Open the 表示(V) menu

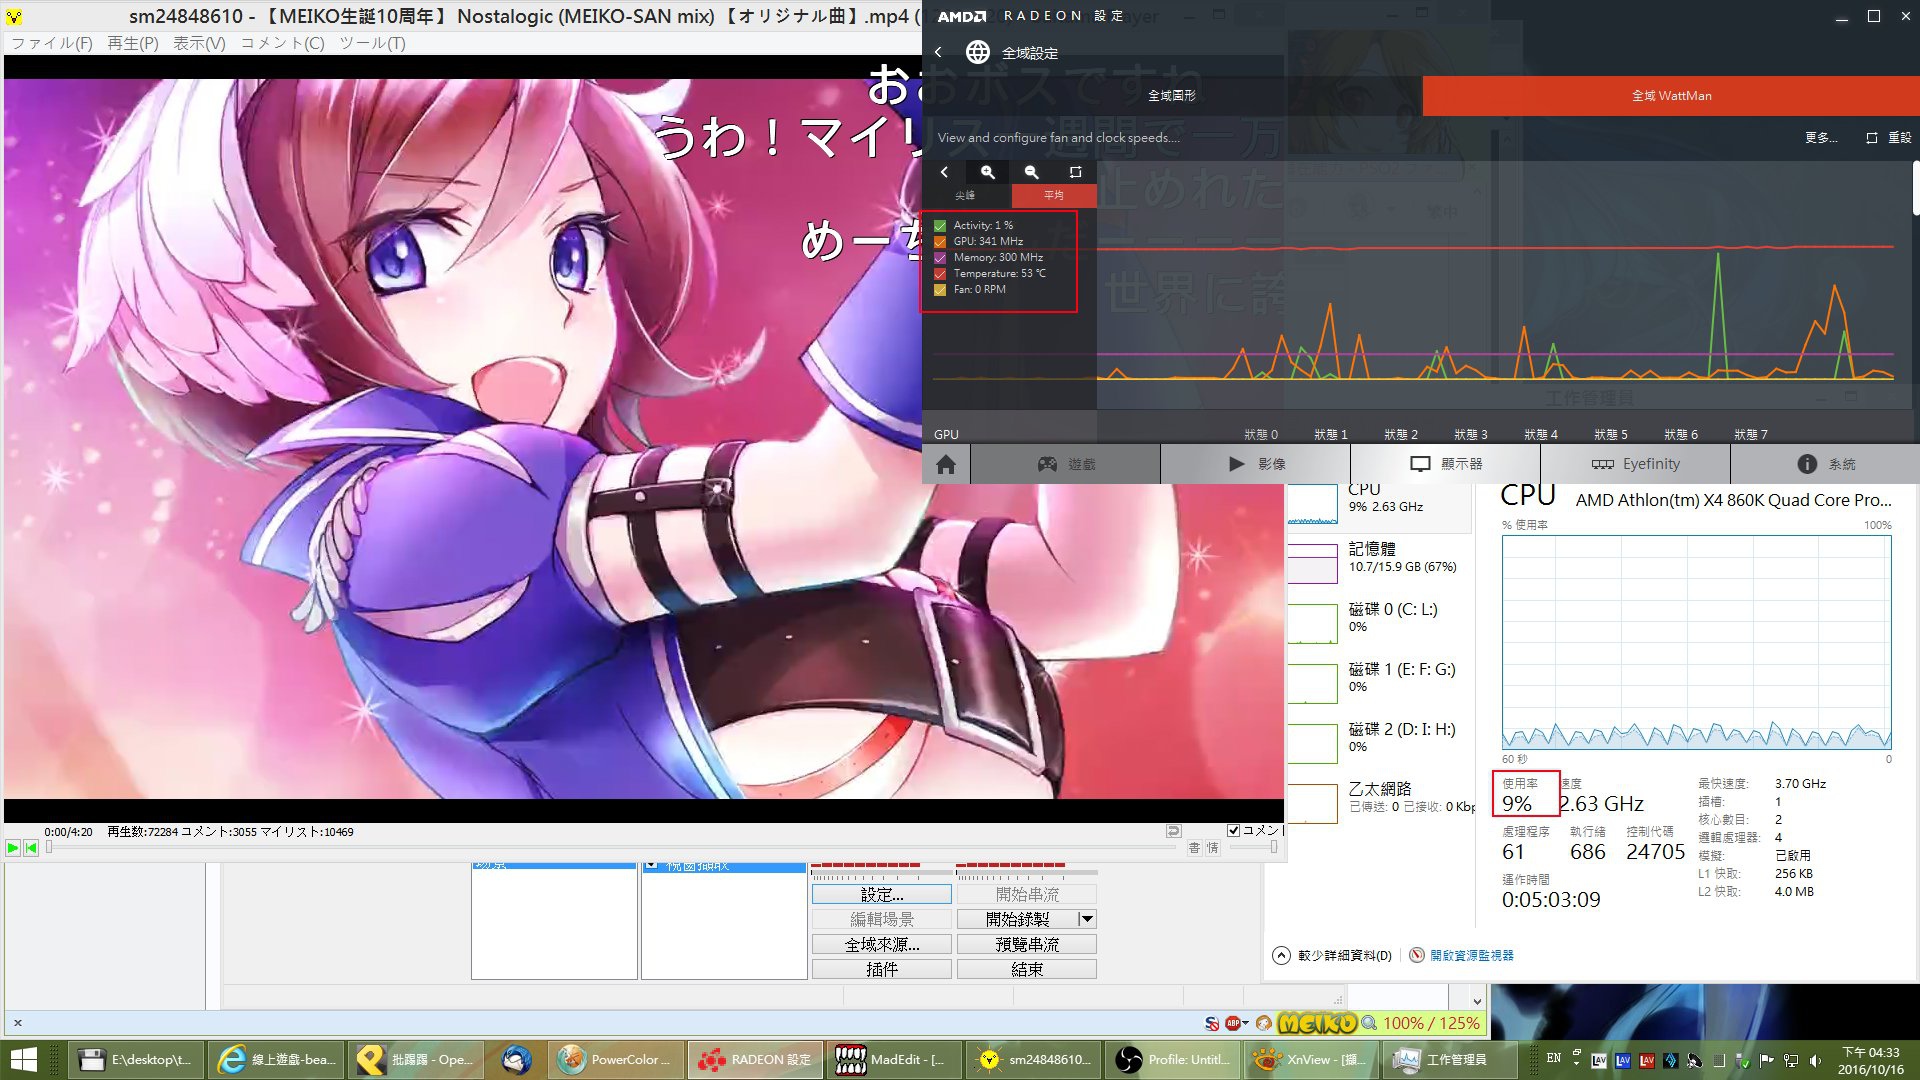[x=199, y=43]
